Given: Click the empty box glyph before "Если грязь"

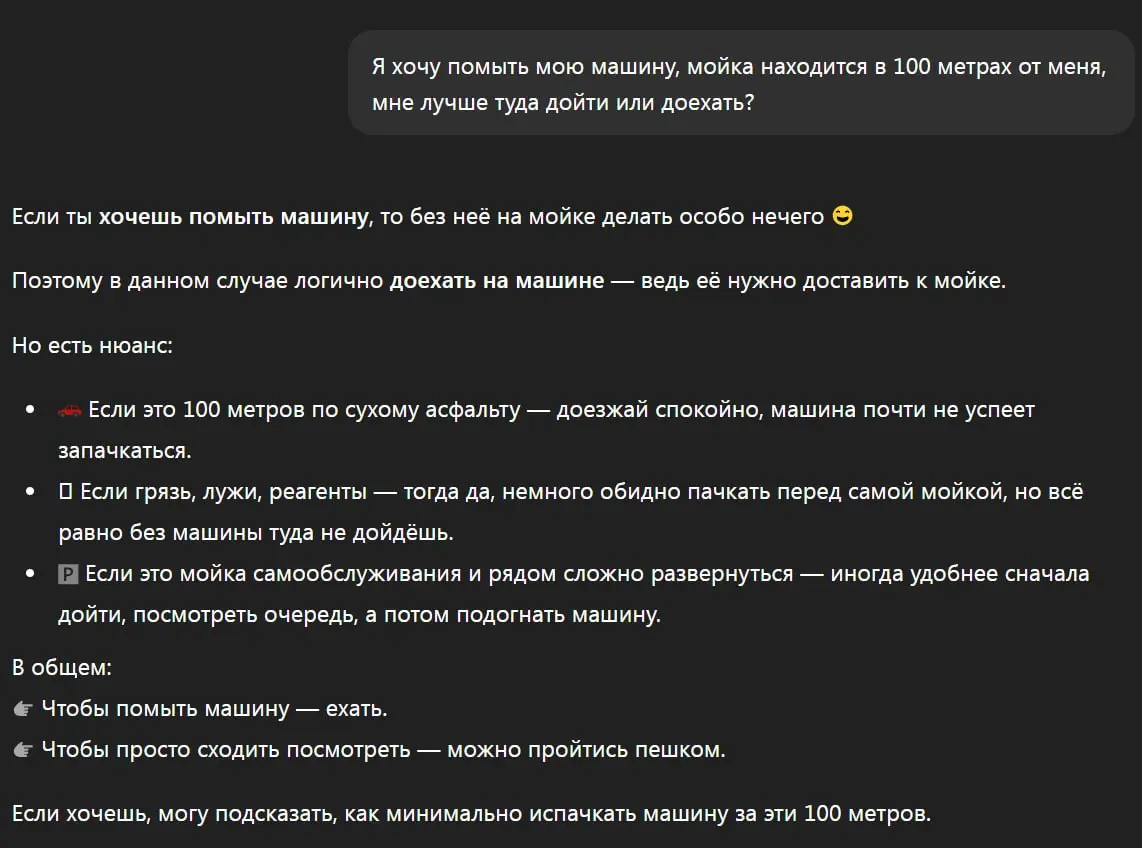Looking at the screenshot, I should [66, 492].
